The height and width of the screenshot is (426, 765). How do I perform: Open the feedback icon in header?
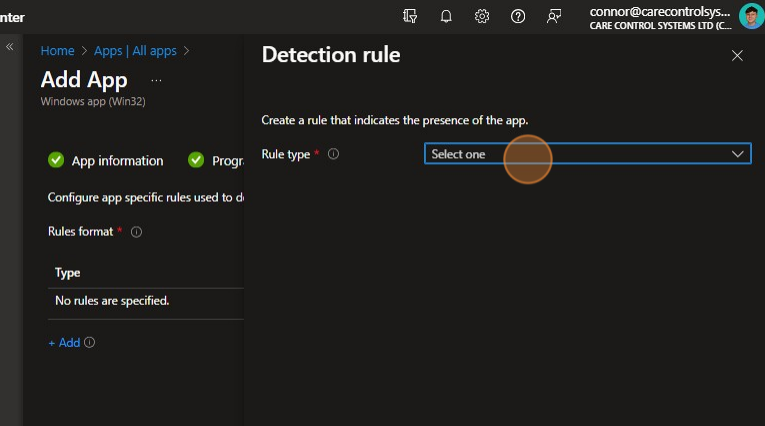coord(554,16)
